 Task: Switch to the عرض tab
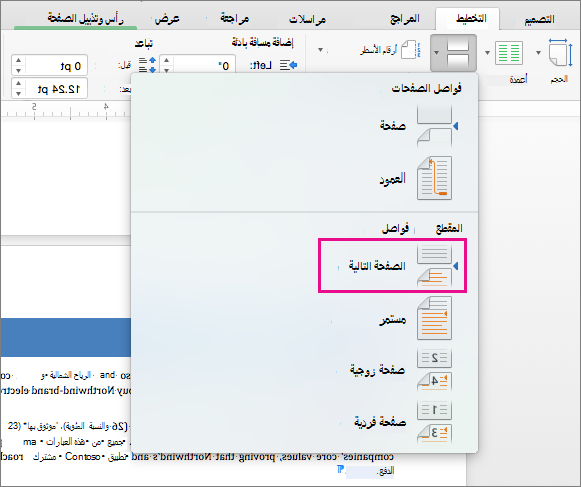(167, 19)
